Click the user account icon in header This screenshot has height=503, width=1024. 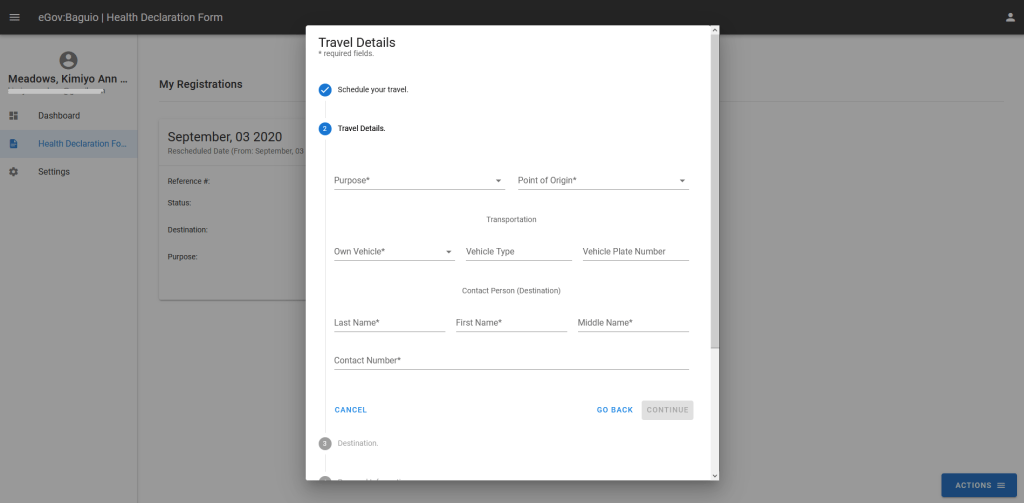coord(1009,17)
